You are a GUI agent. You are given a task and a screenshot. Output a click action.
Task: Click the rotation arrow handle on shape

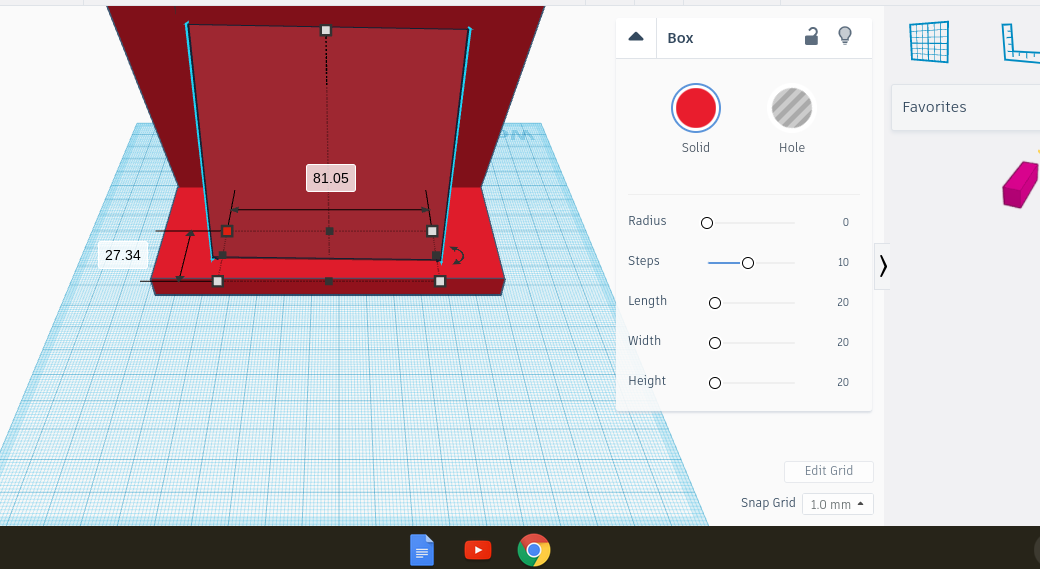point(457,255)
